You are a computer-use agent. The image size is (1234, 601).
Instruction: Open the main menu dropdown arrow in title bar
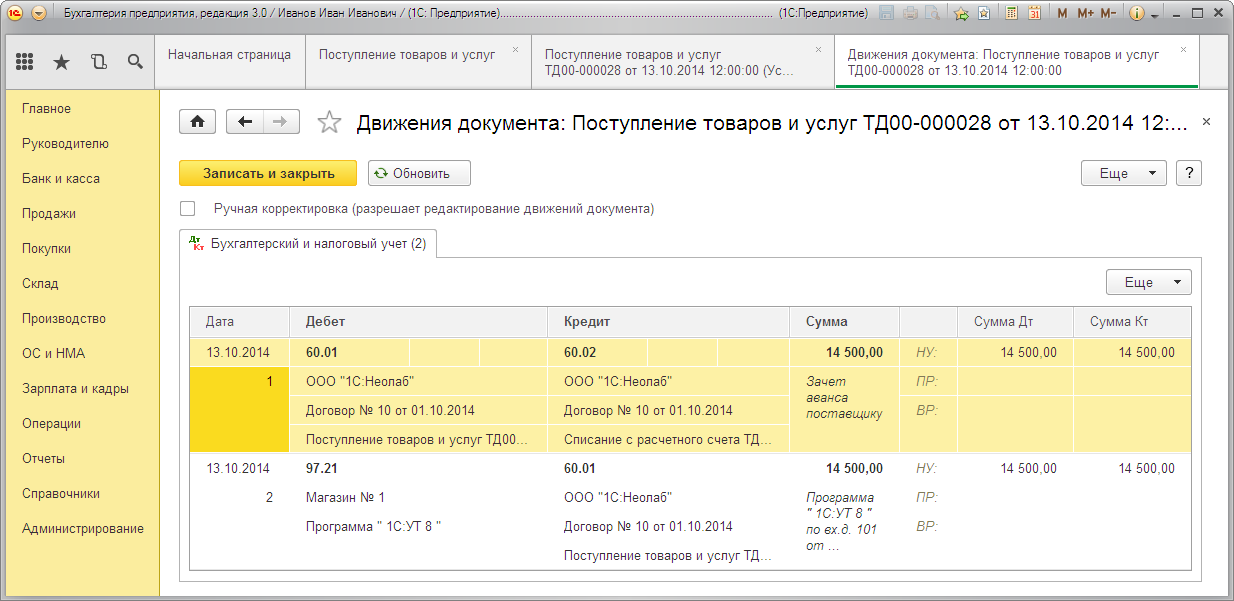coord(39,14)
